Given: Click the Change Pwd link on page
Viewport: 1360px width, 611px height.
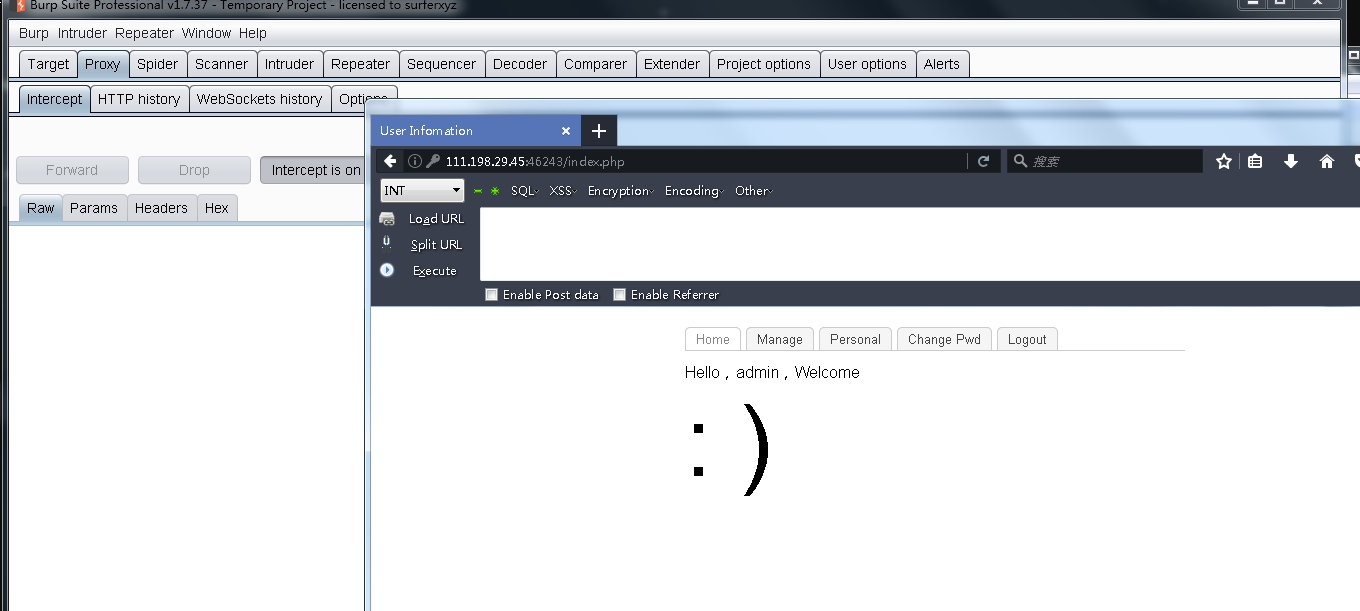Looking at the screenshot, I should [x=944, y=339].
